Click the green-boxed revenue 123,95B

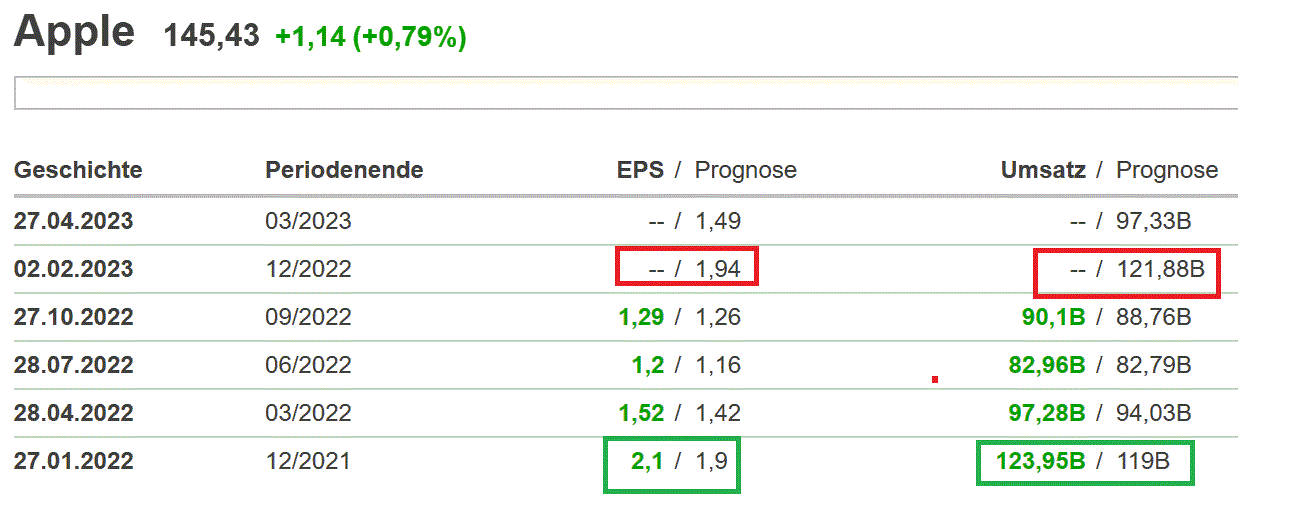click(1041, 461)
